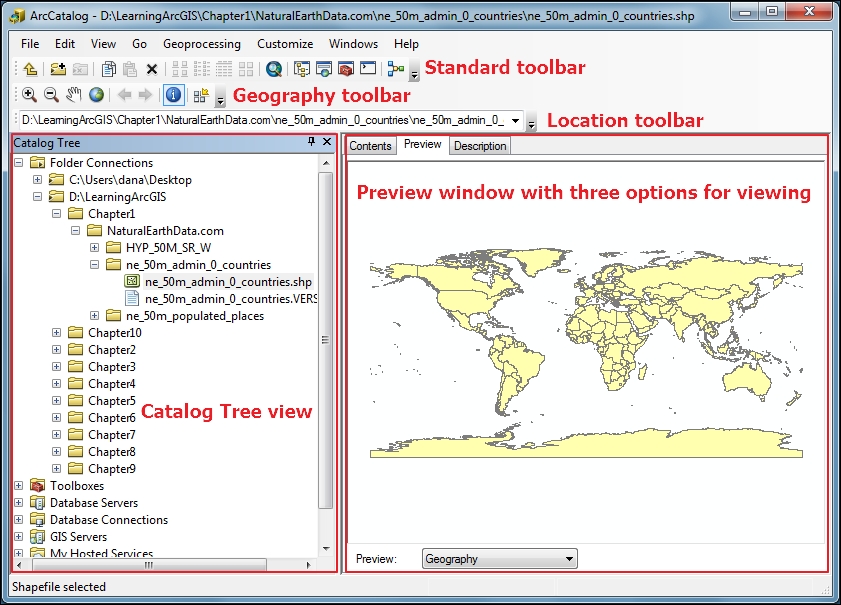
Task: Click Catalog Tree vertical scrollbar down arrow
Action: click(x=326, y=548)
